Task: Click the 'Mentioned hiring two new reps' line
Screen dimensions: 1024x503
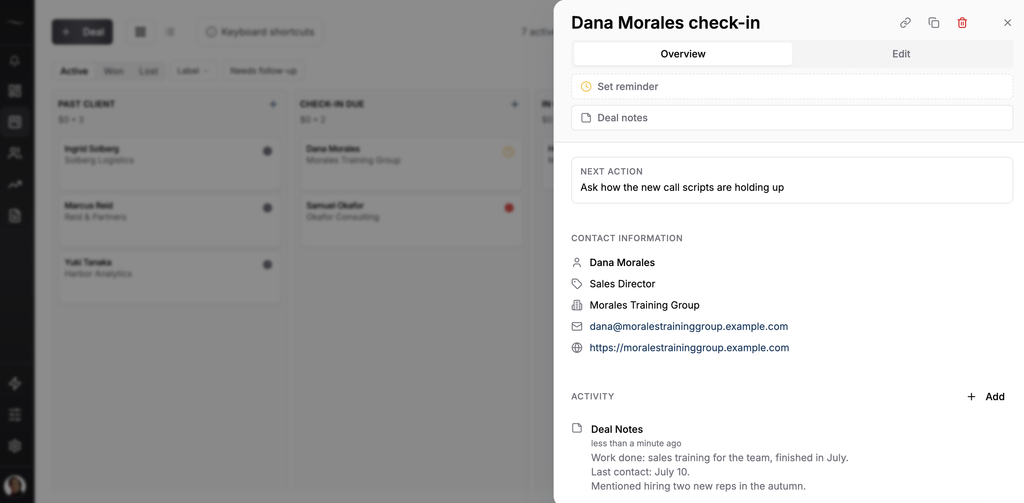Action: 698,486
